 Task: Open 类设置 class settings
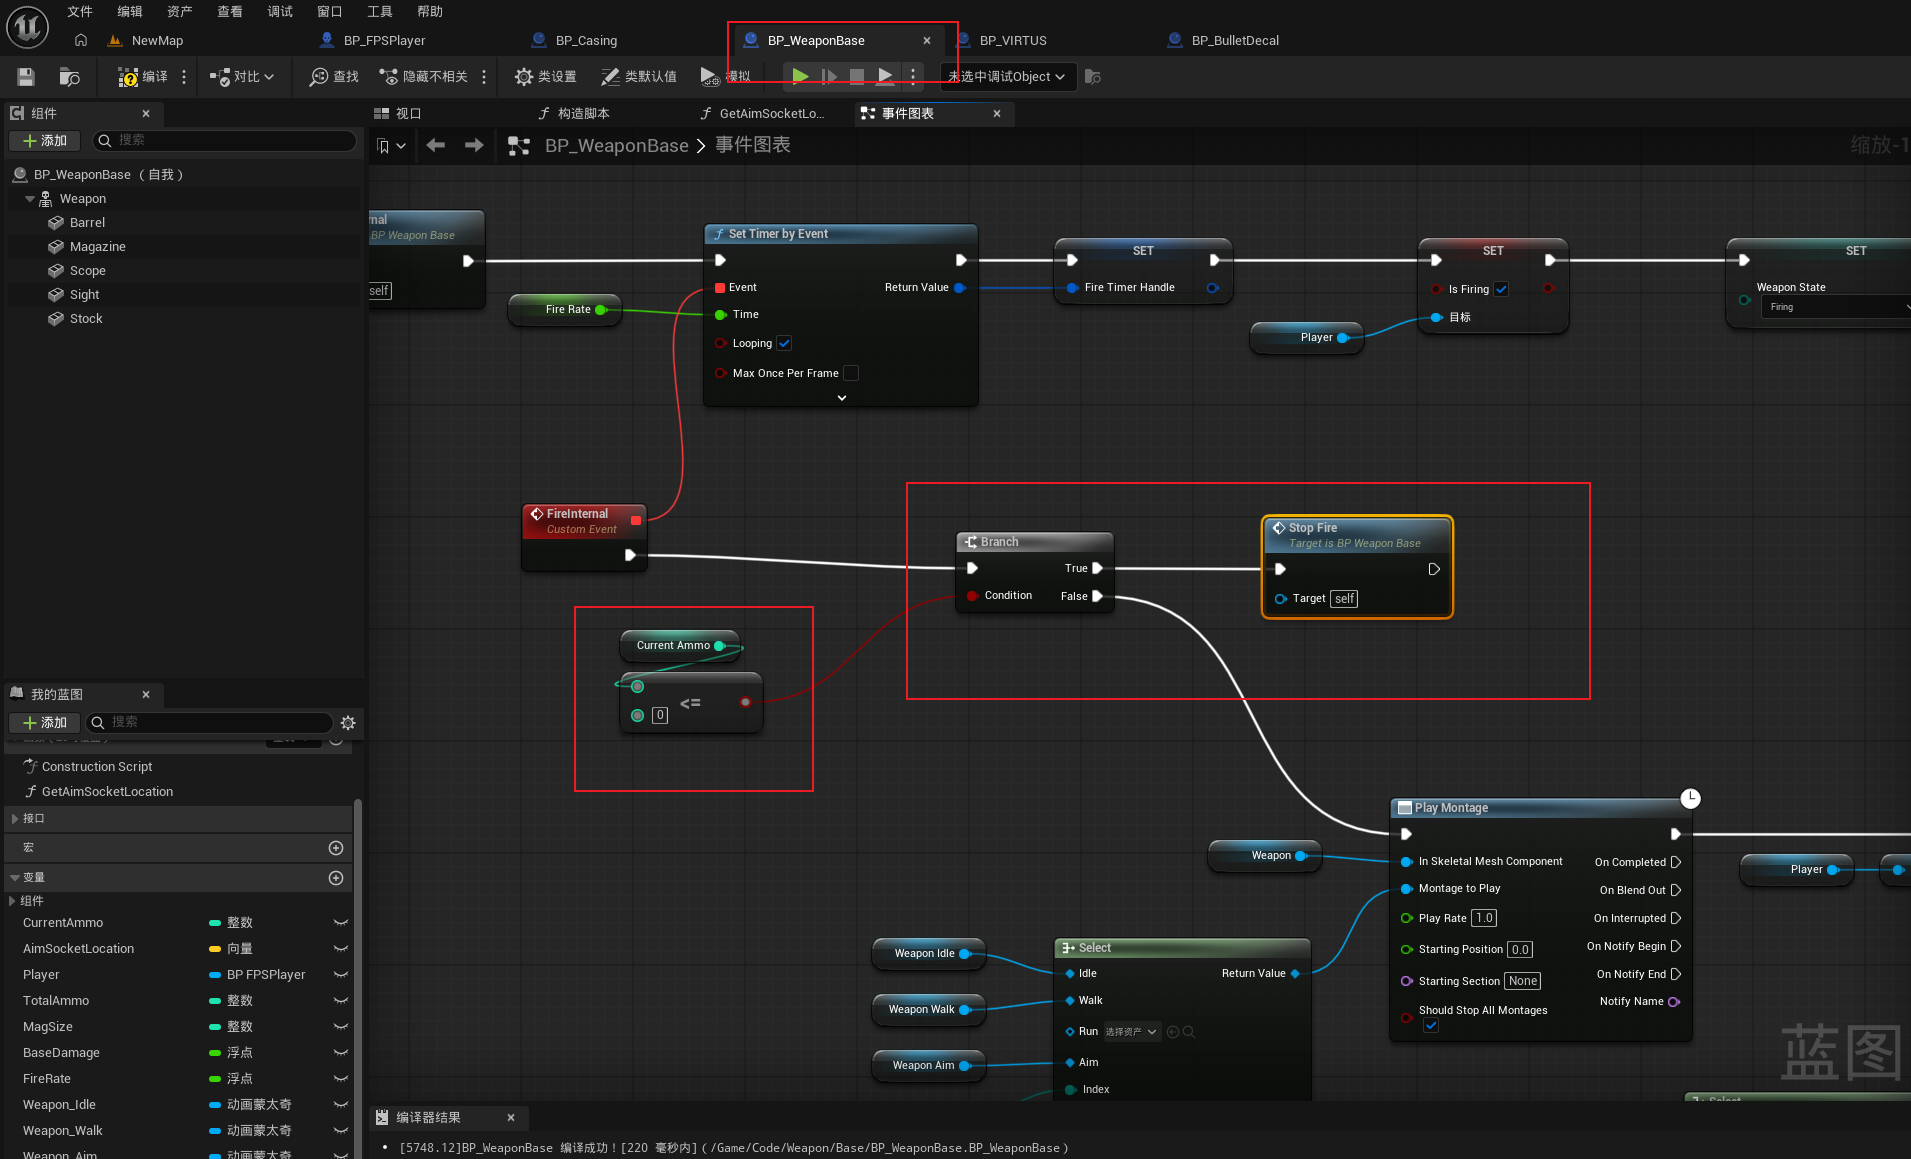(x=545, y=77)
